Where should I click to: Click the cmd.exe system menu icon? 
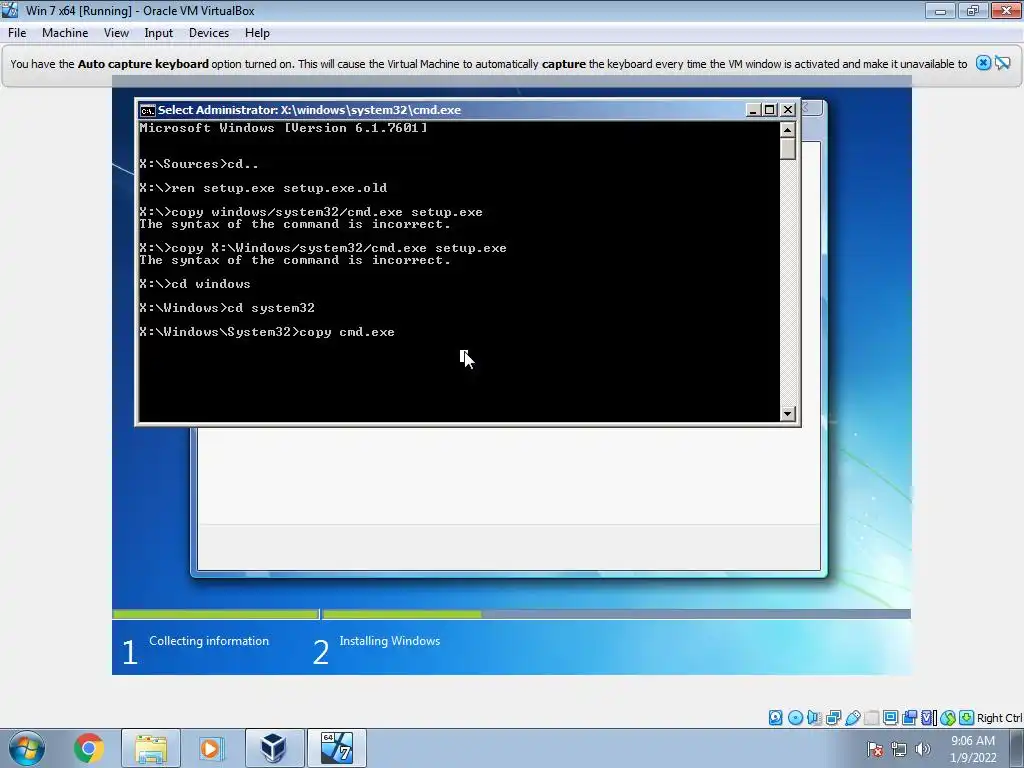click(x=148, y=110)
